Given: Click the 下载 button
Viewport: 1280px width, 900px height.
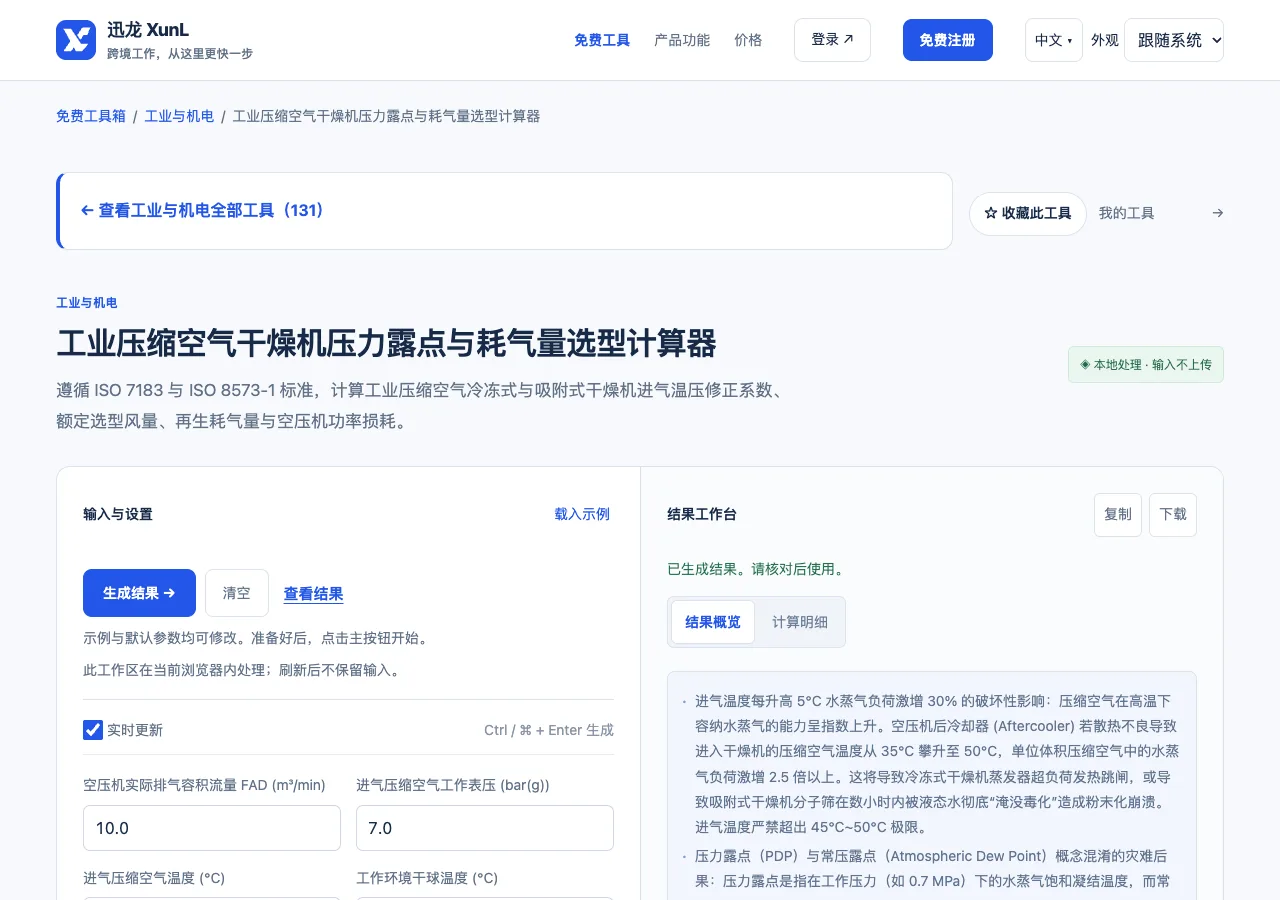Looking at the screenshot, I should pos(1173,515).
